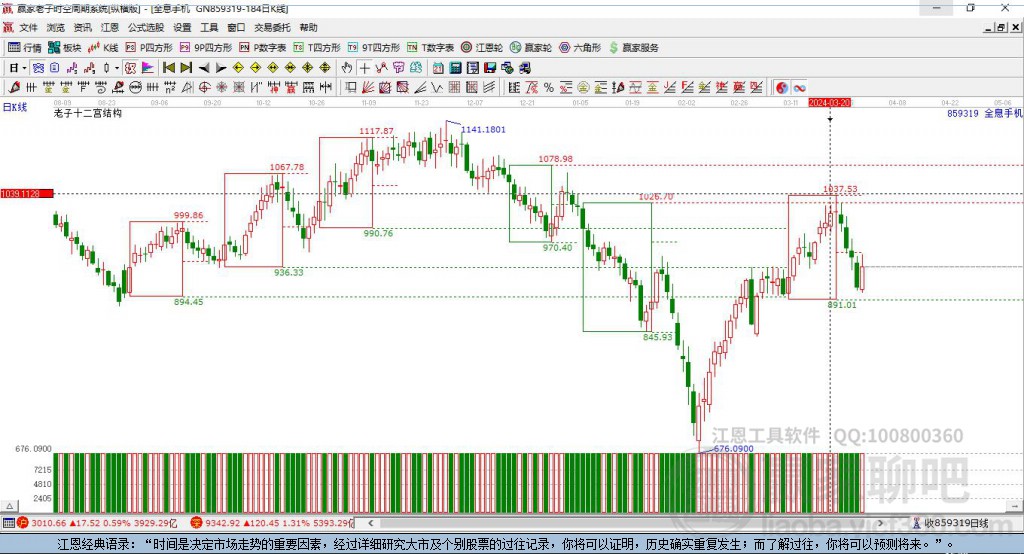Click the price label 1117.87
Image resolution: width=1024 pixels, height=554 pixels.
click(376, 131)
